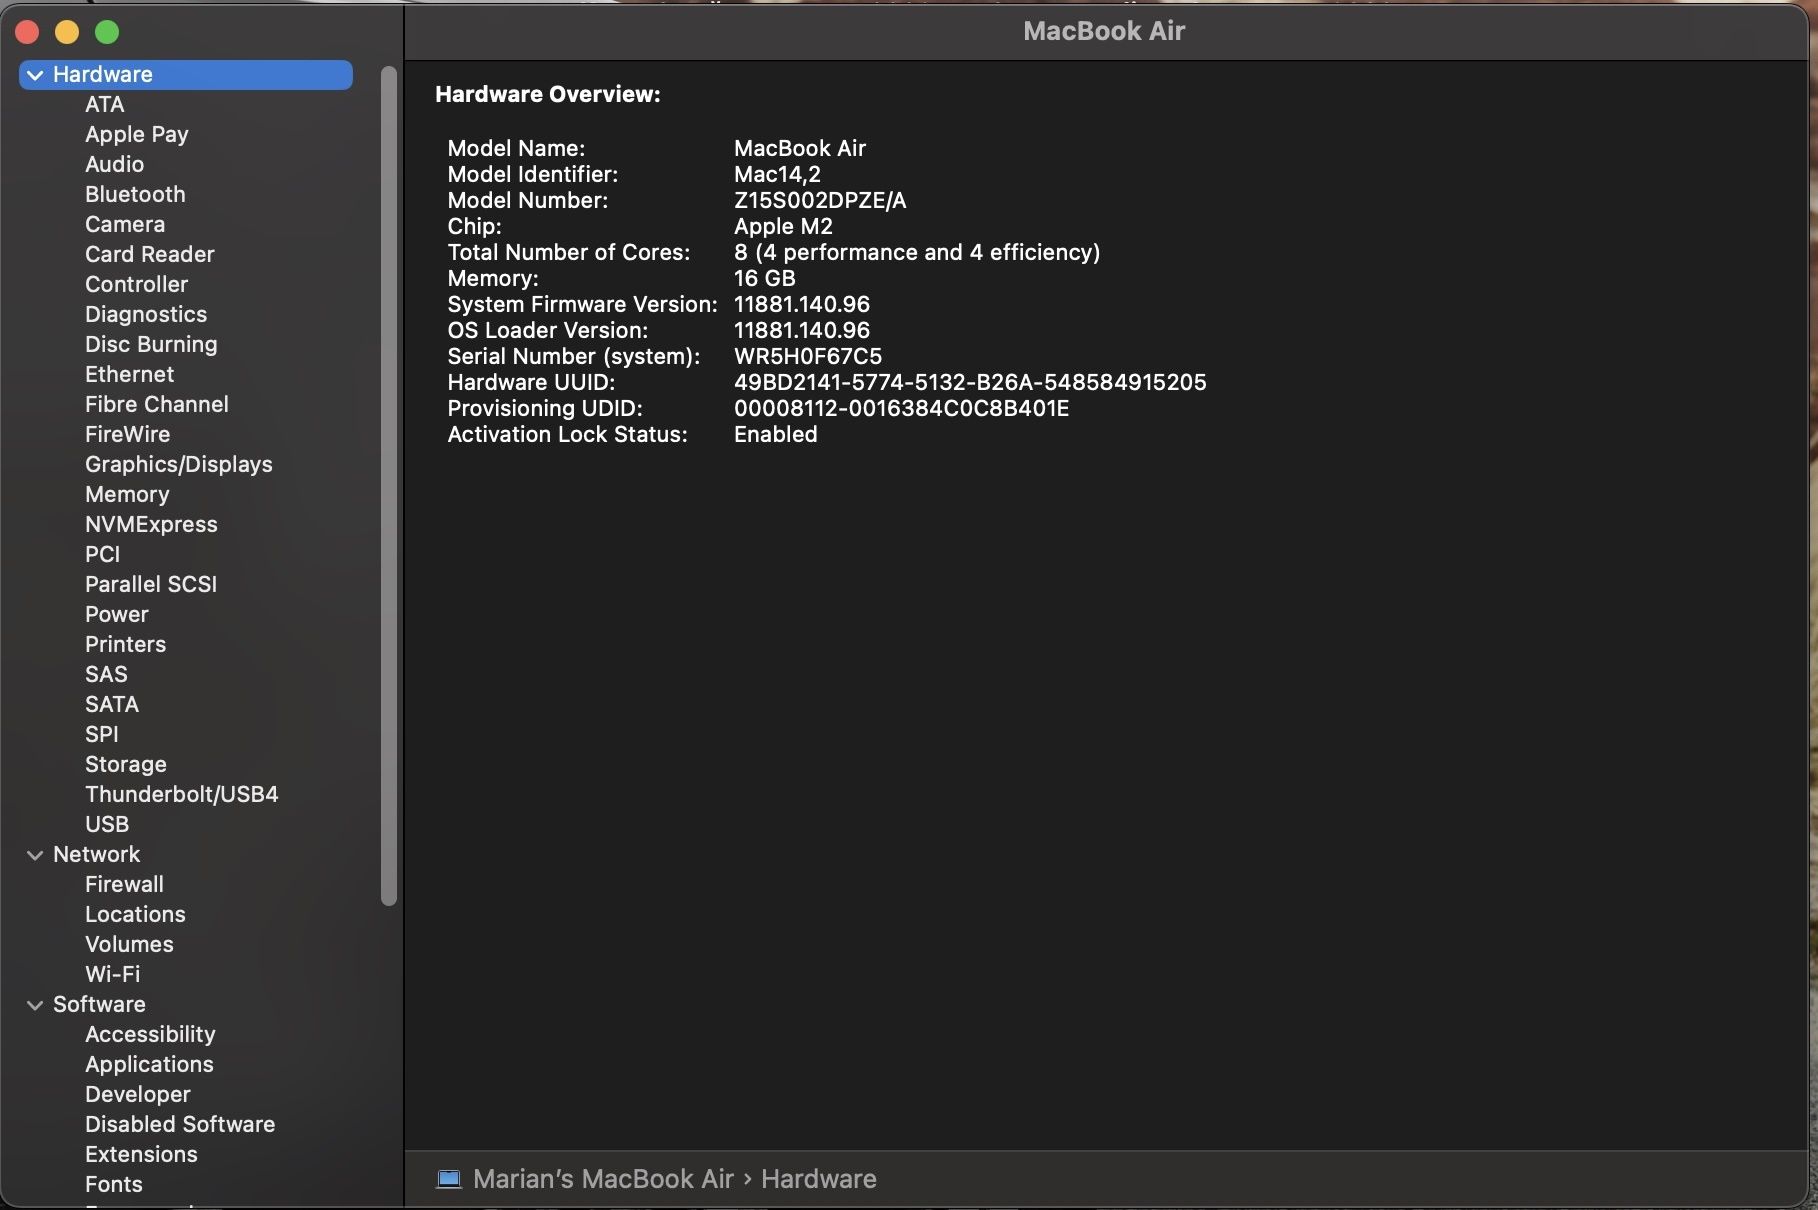1818x1210 pixels.
Task: Open Developer under Software
Action: coord(137,1094)
